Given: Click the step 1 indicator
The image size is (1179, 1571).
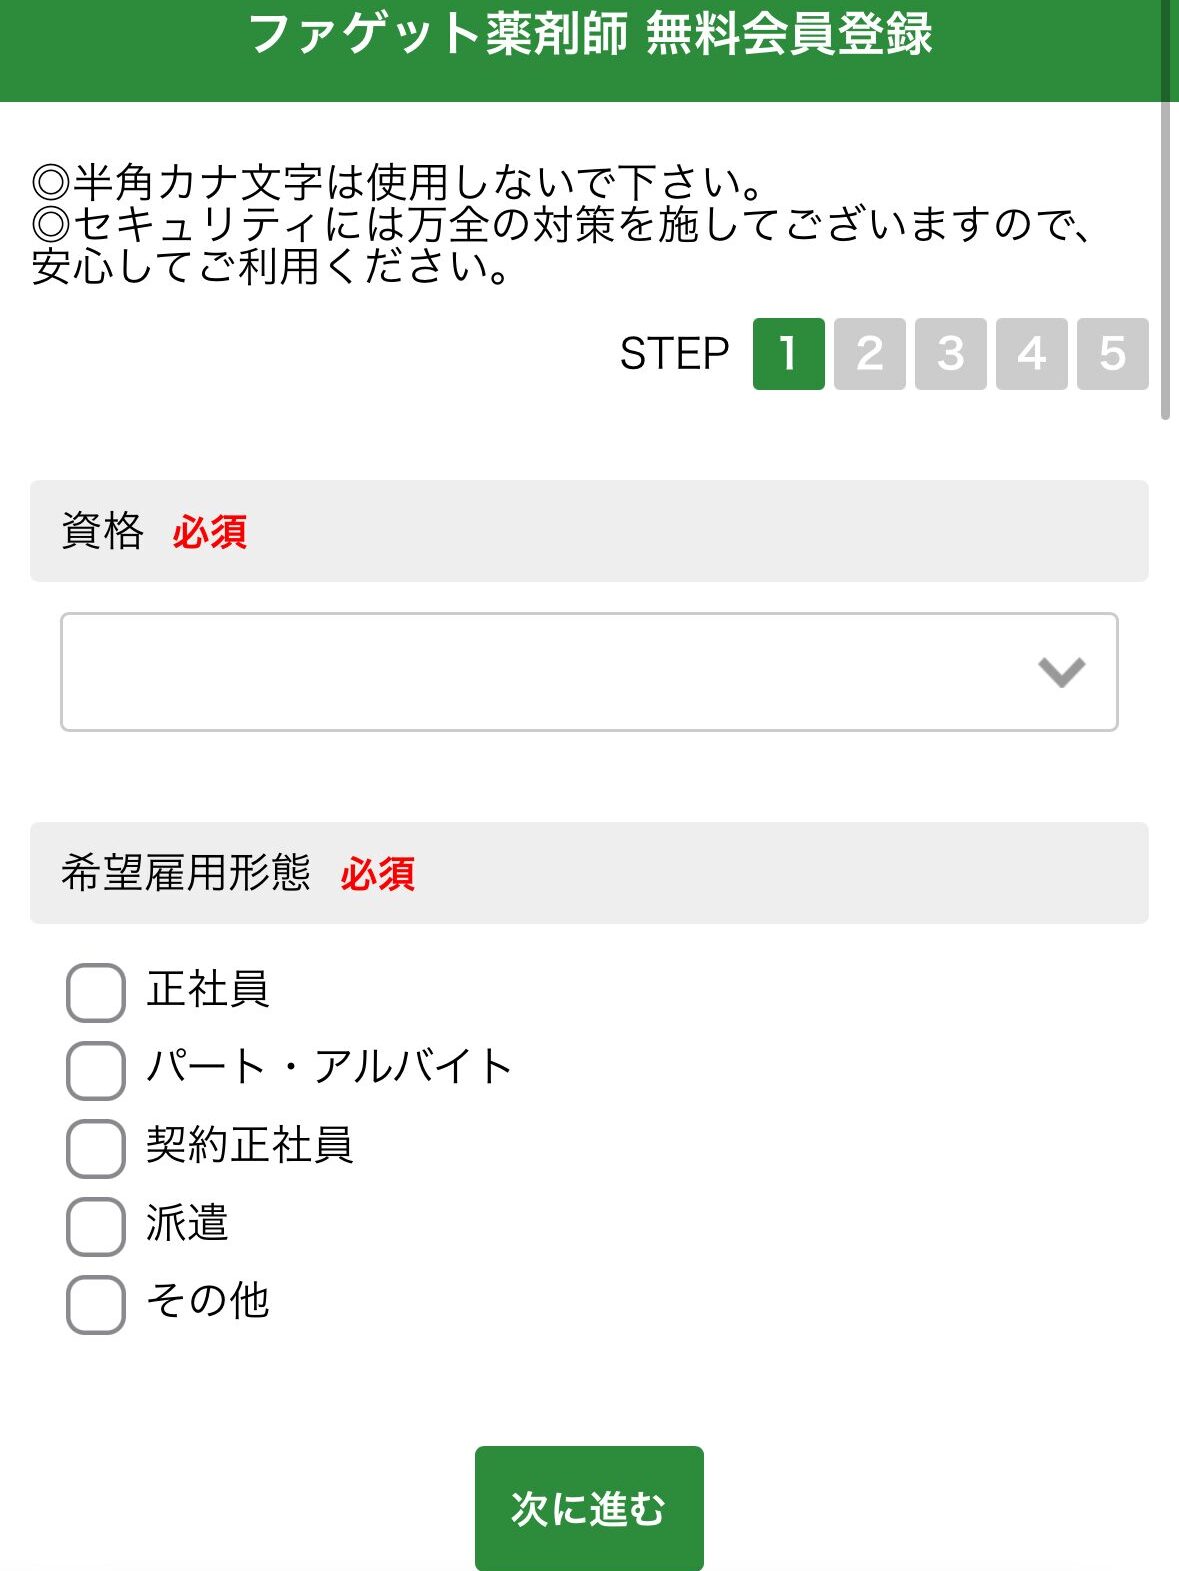Looking at the screenshot, I should point(788,354).
